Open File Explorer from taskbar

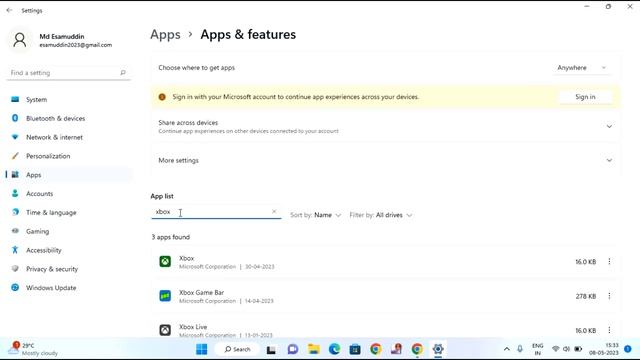tap(313, 349)
